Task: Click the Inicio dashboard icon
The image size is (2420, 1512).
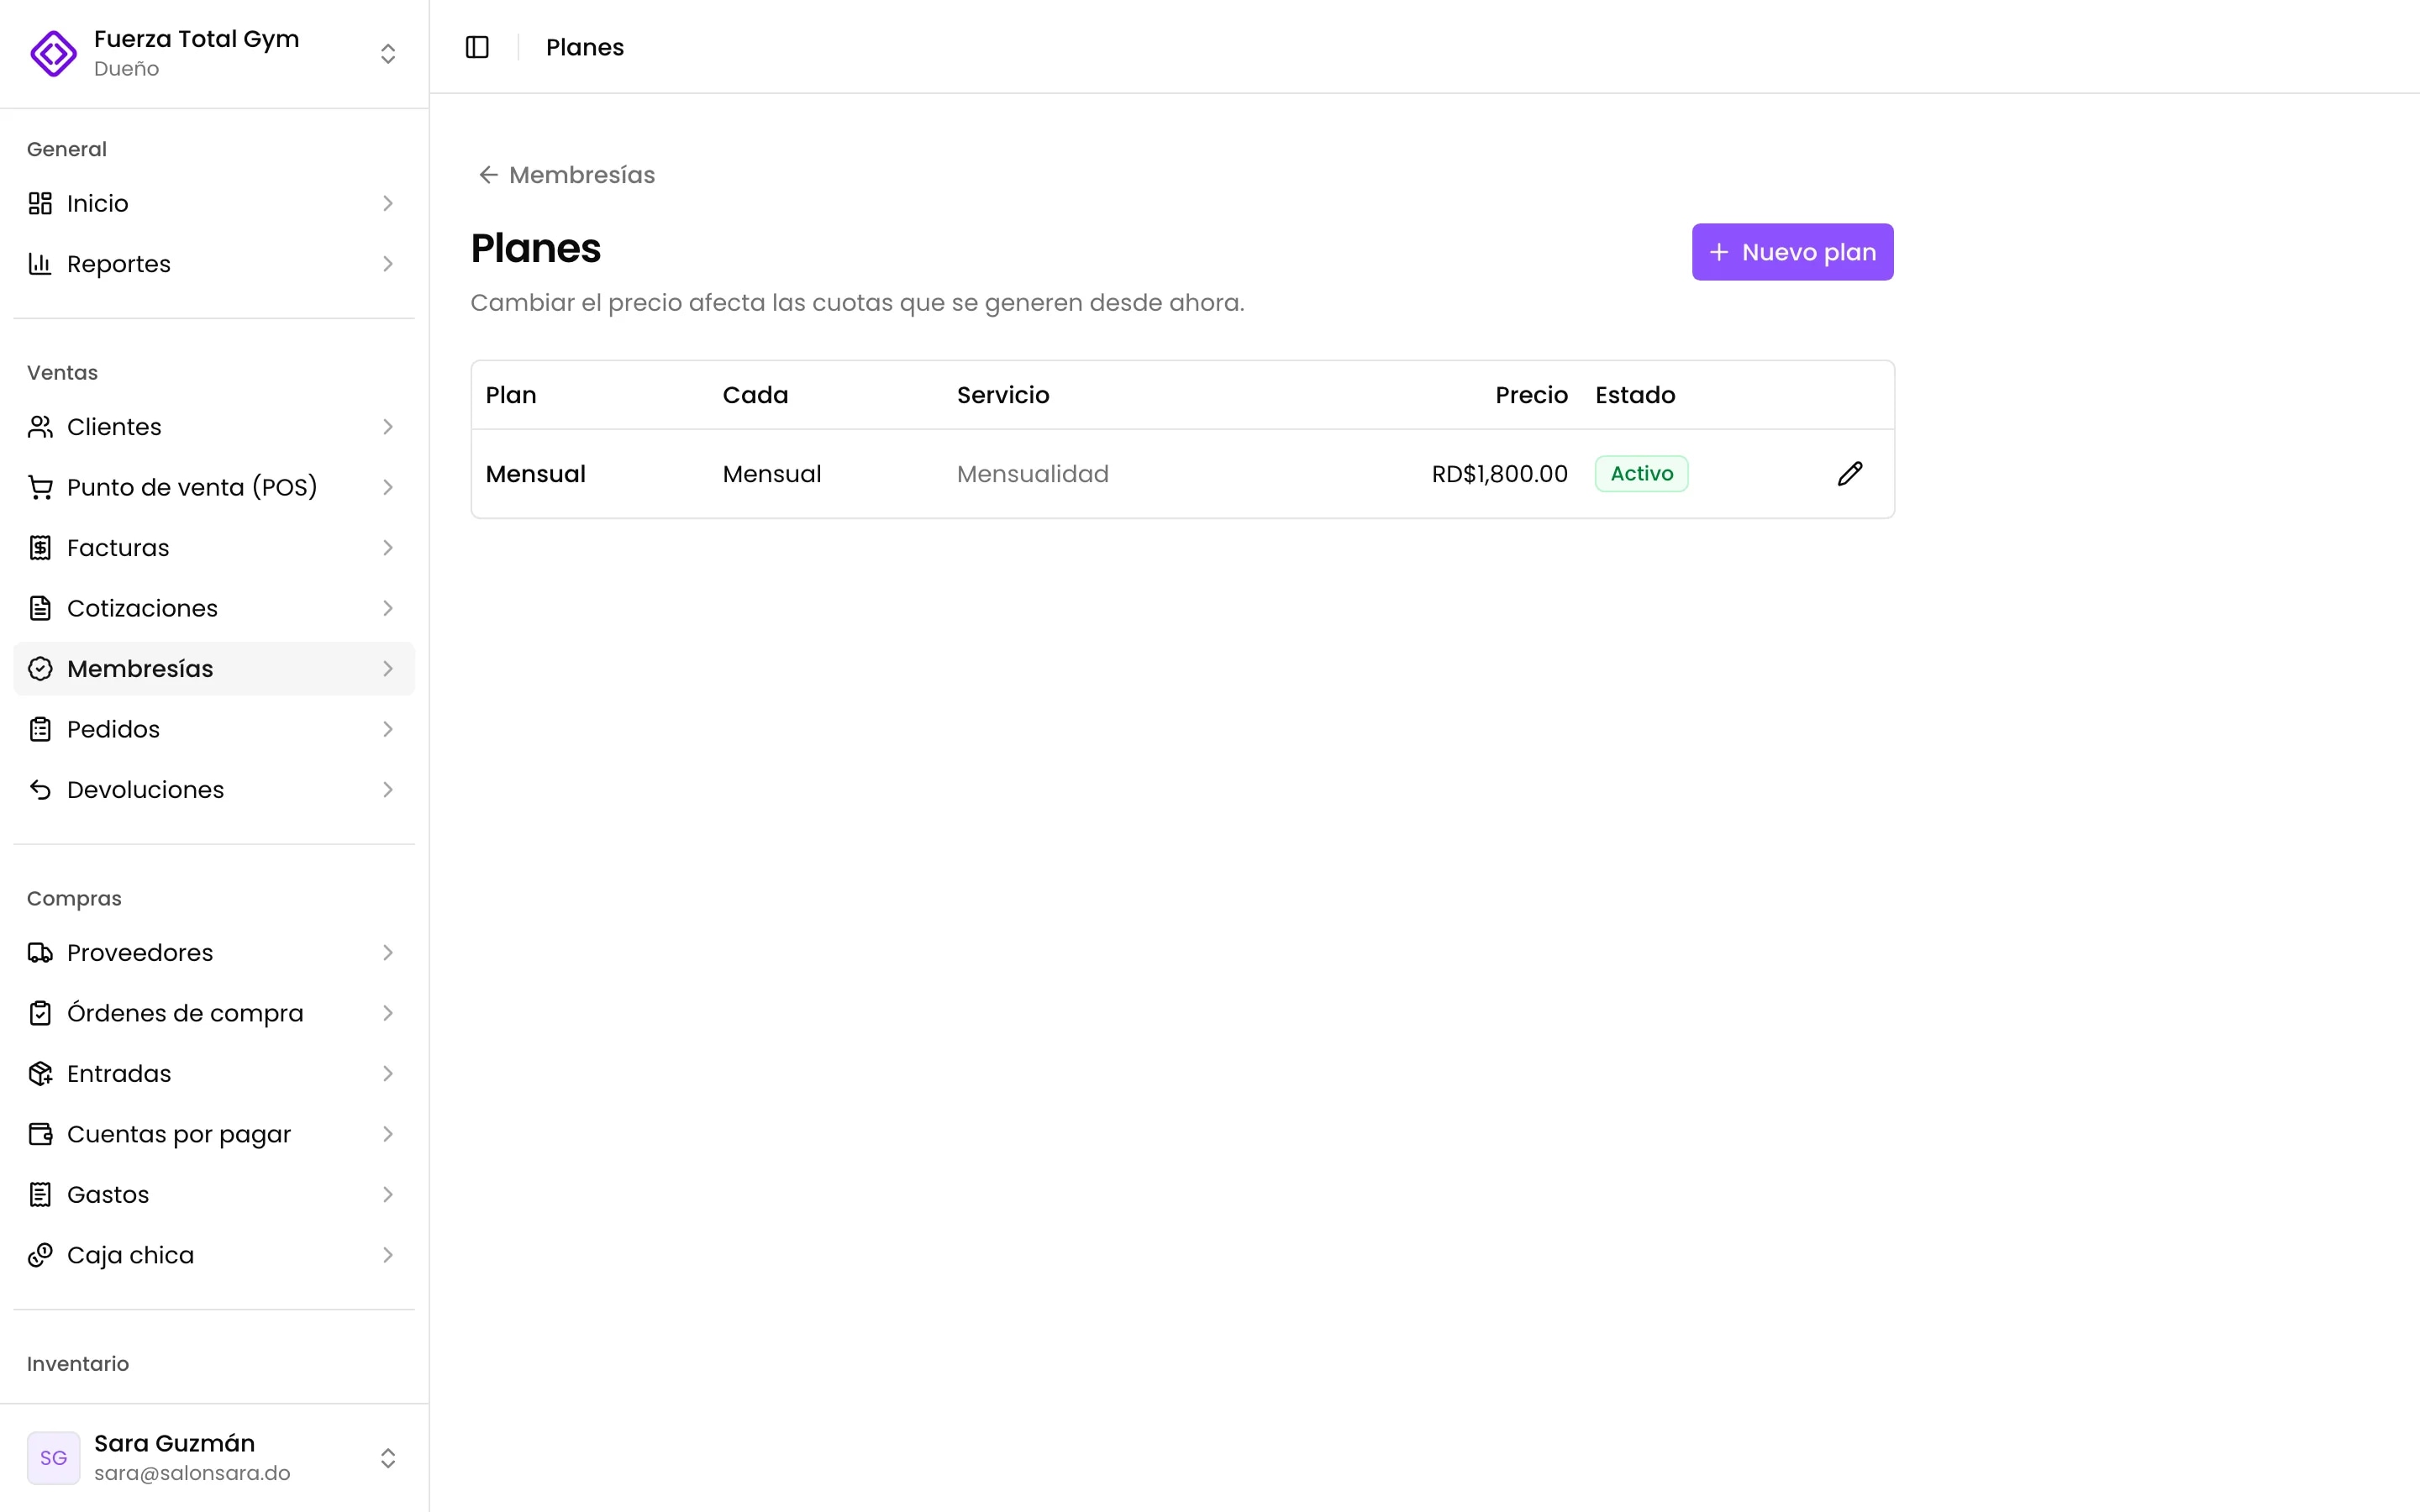Action: pos(40,203)
